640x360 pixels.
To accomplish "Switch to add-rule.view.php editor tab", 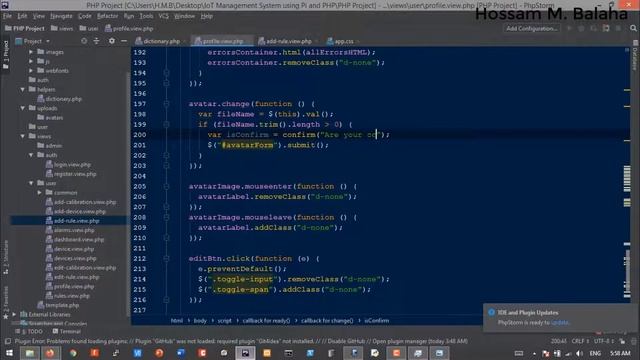I will pos(288,41).
